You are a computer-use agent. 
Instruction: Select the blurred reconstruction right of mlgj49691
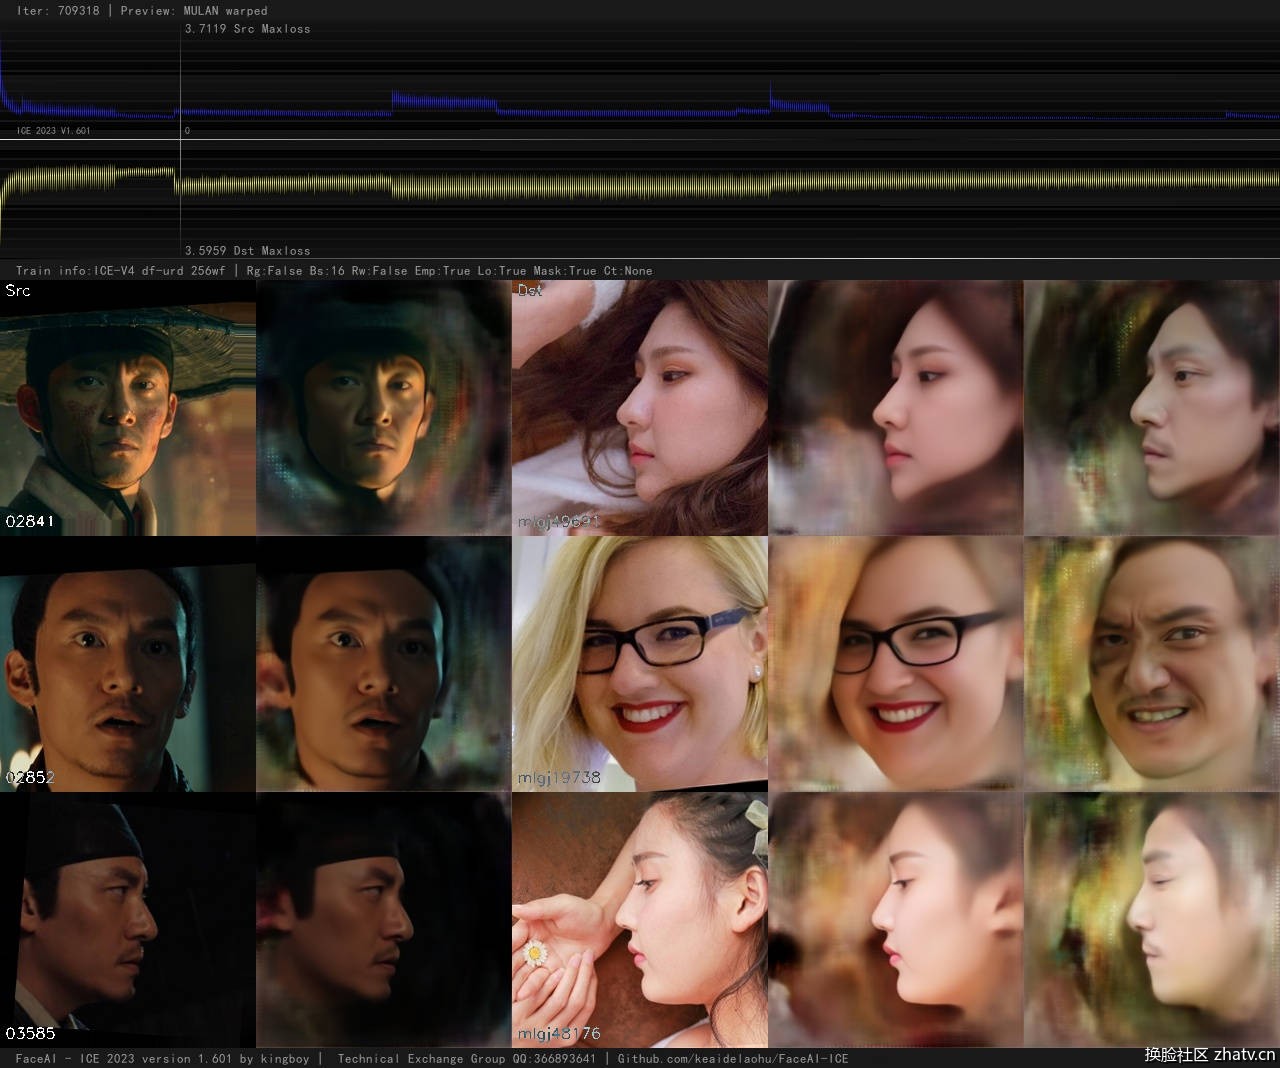896,408
